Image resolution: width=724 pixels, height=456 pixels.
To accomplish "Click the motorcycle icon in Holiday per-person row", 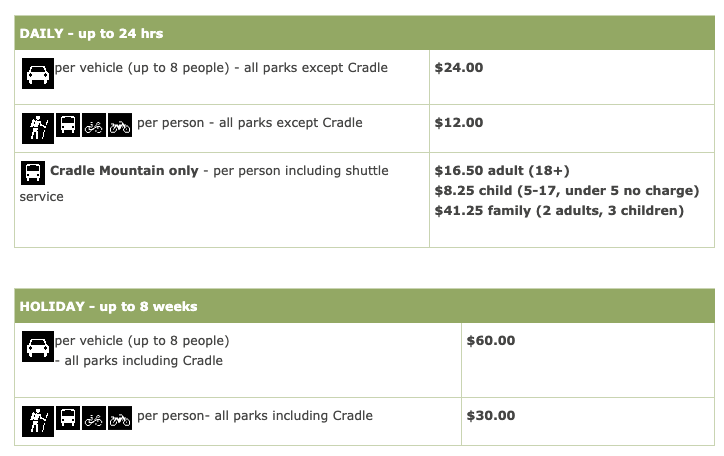I will click(x=120, y=418).
